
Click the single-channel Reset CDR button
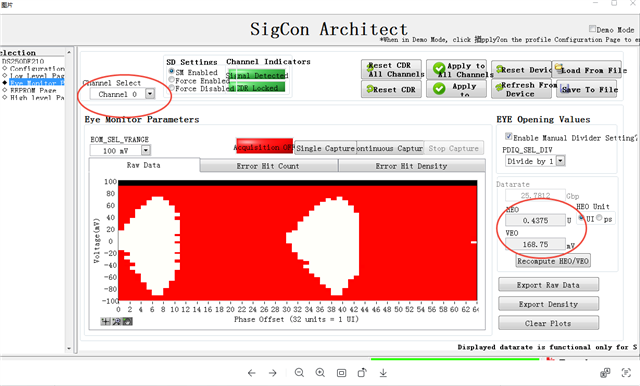[392, 89]
